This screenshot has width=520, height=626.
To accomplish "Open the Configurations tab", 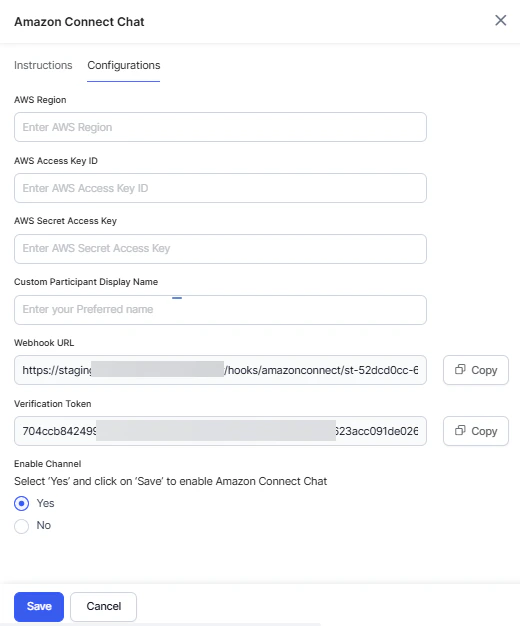I will tap(124, 65).
